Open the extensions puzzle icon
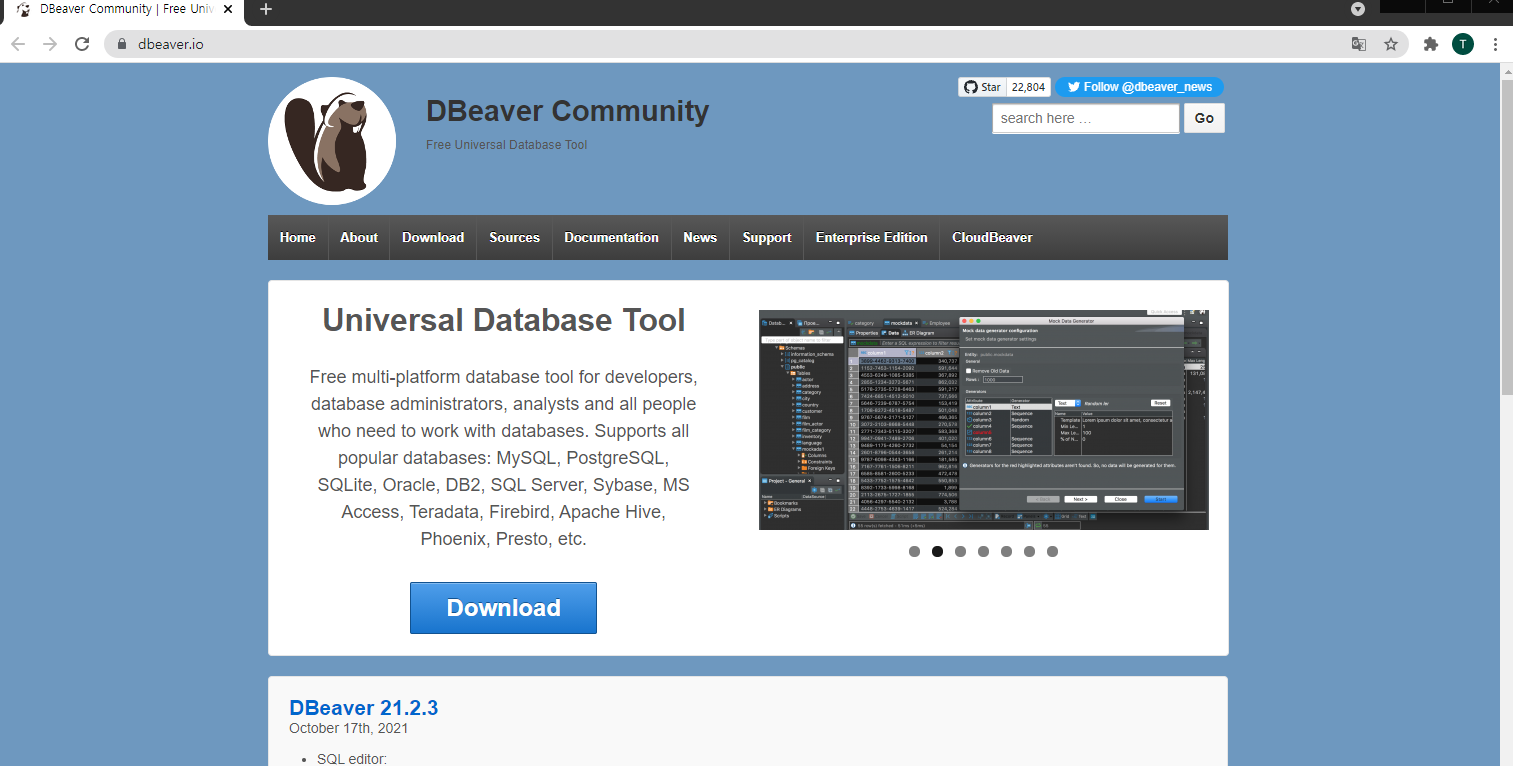 pyautogui.click(x=1431, y=44)
